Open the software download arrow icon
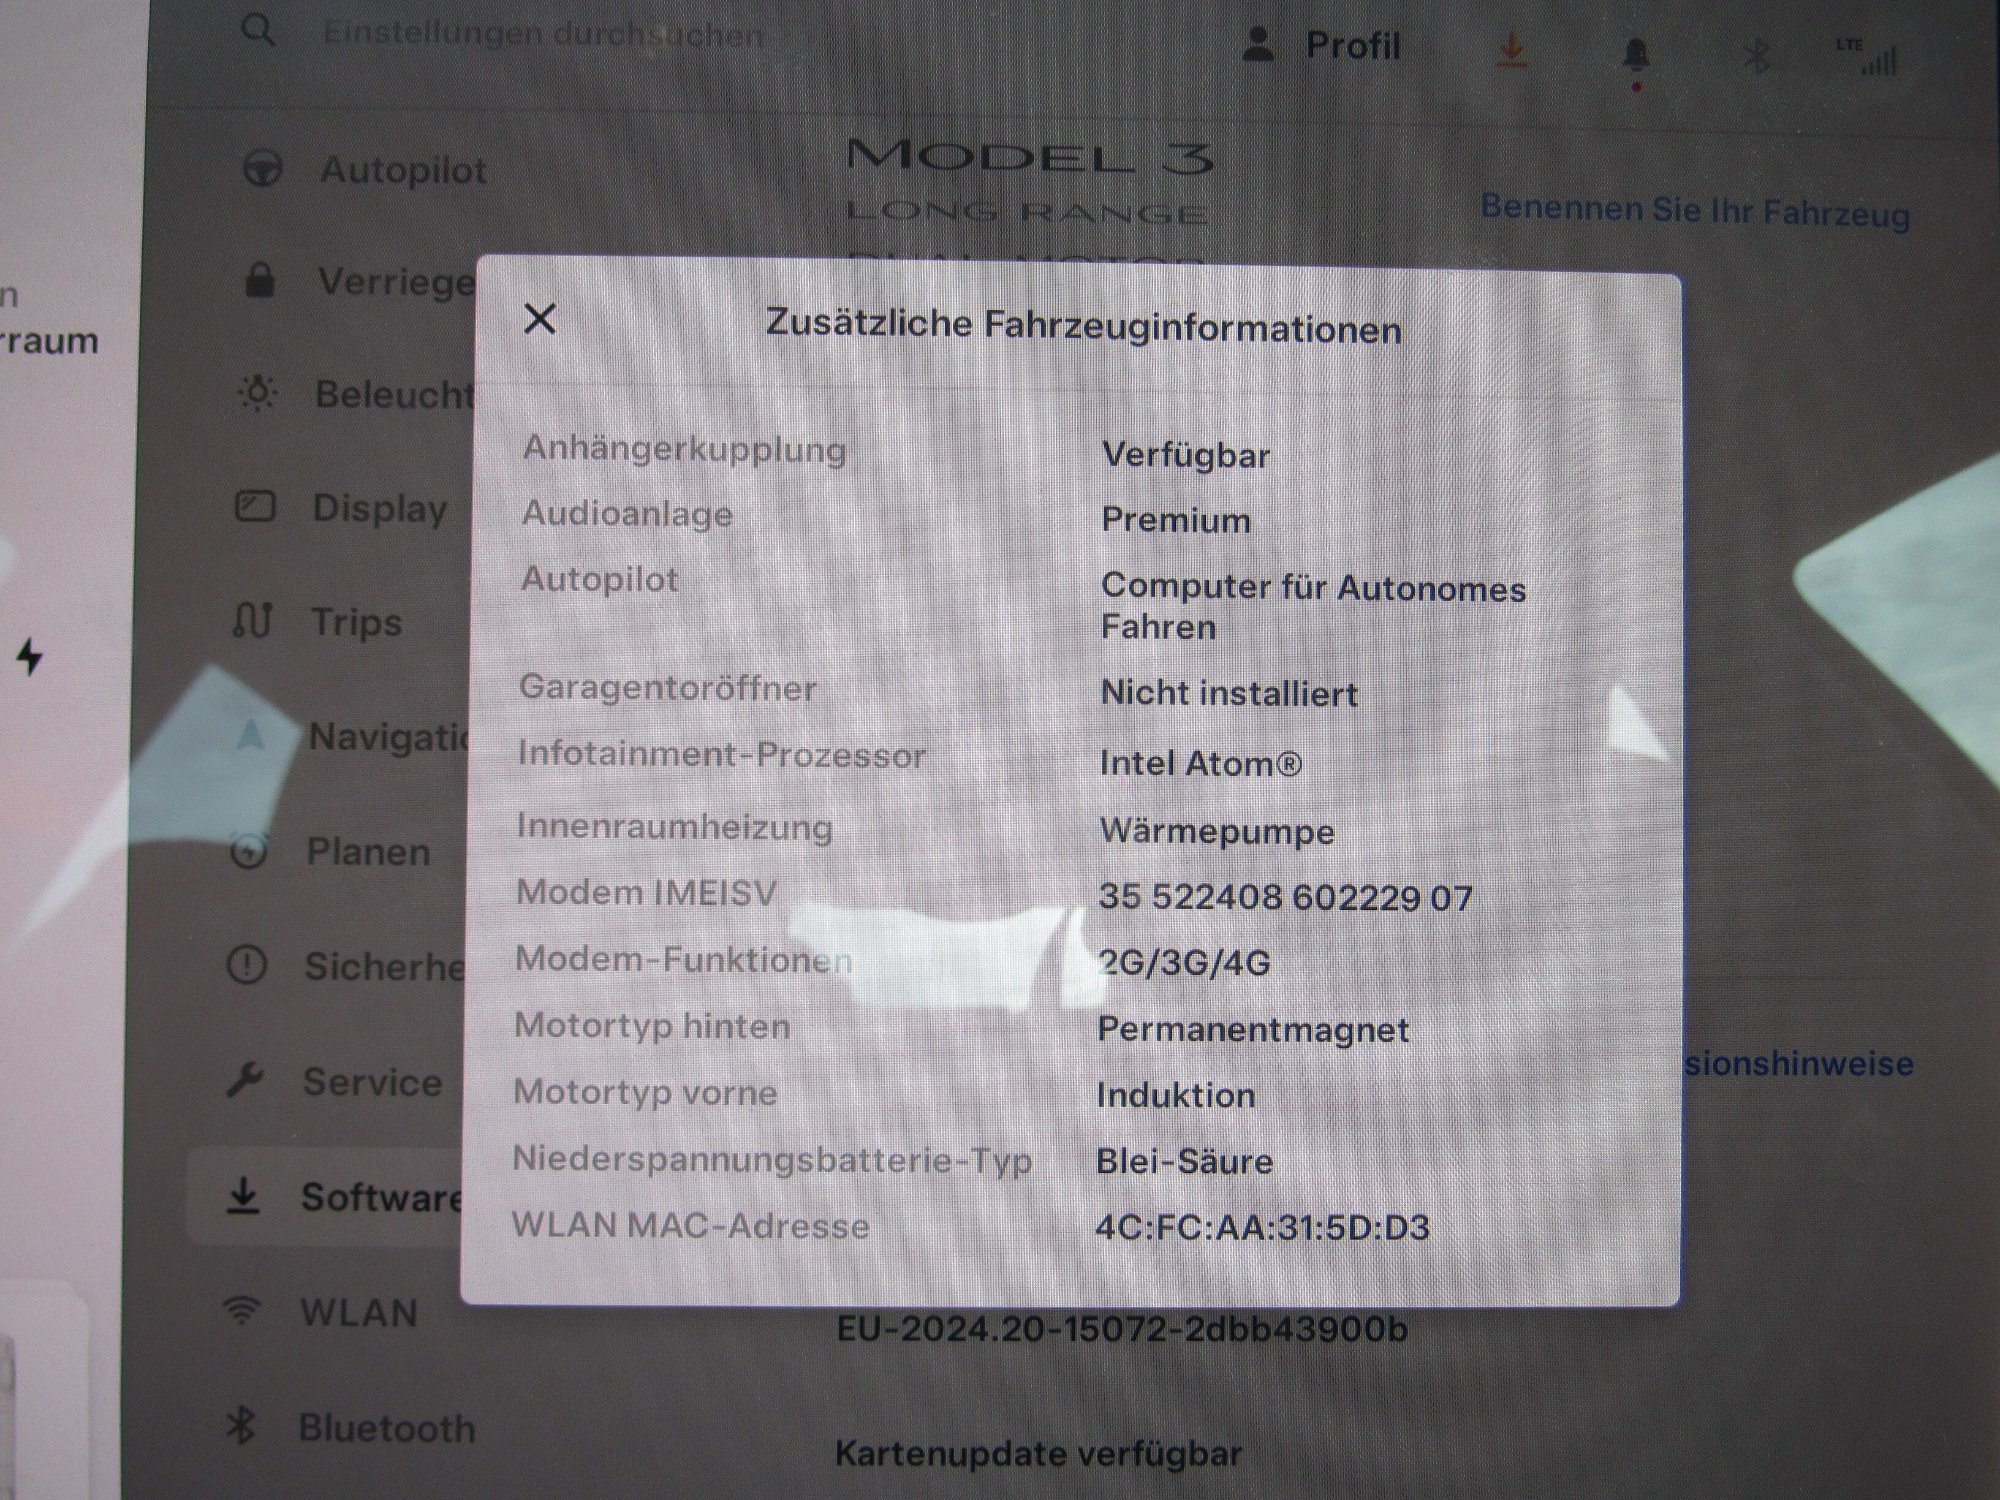 (1512, 50)
